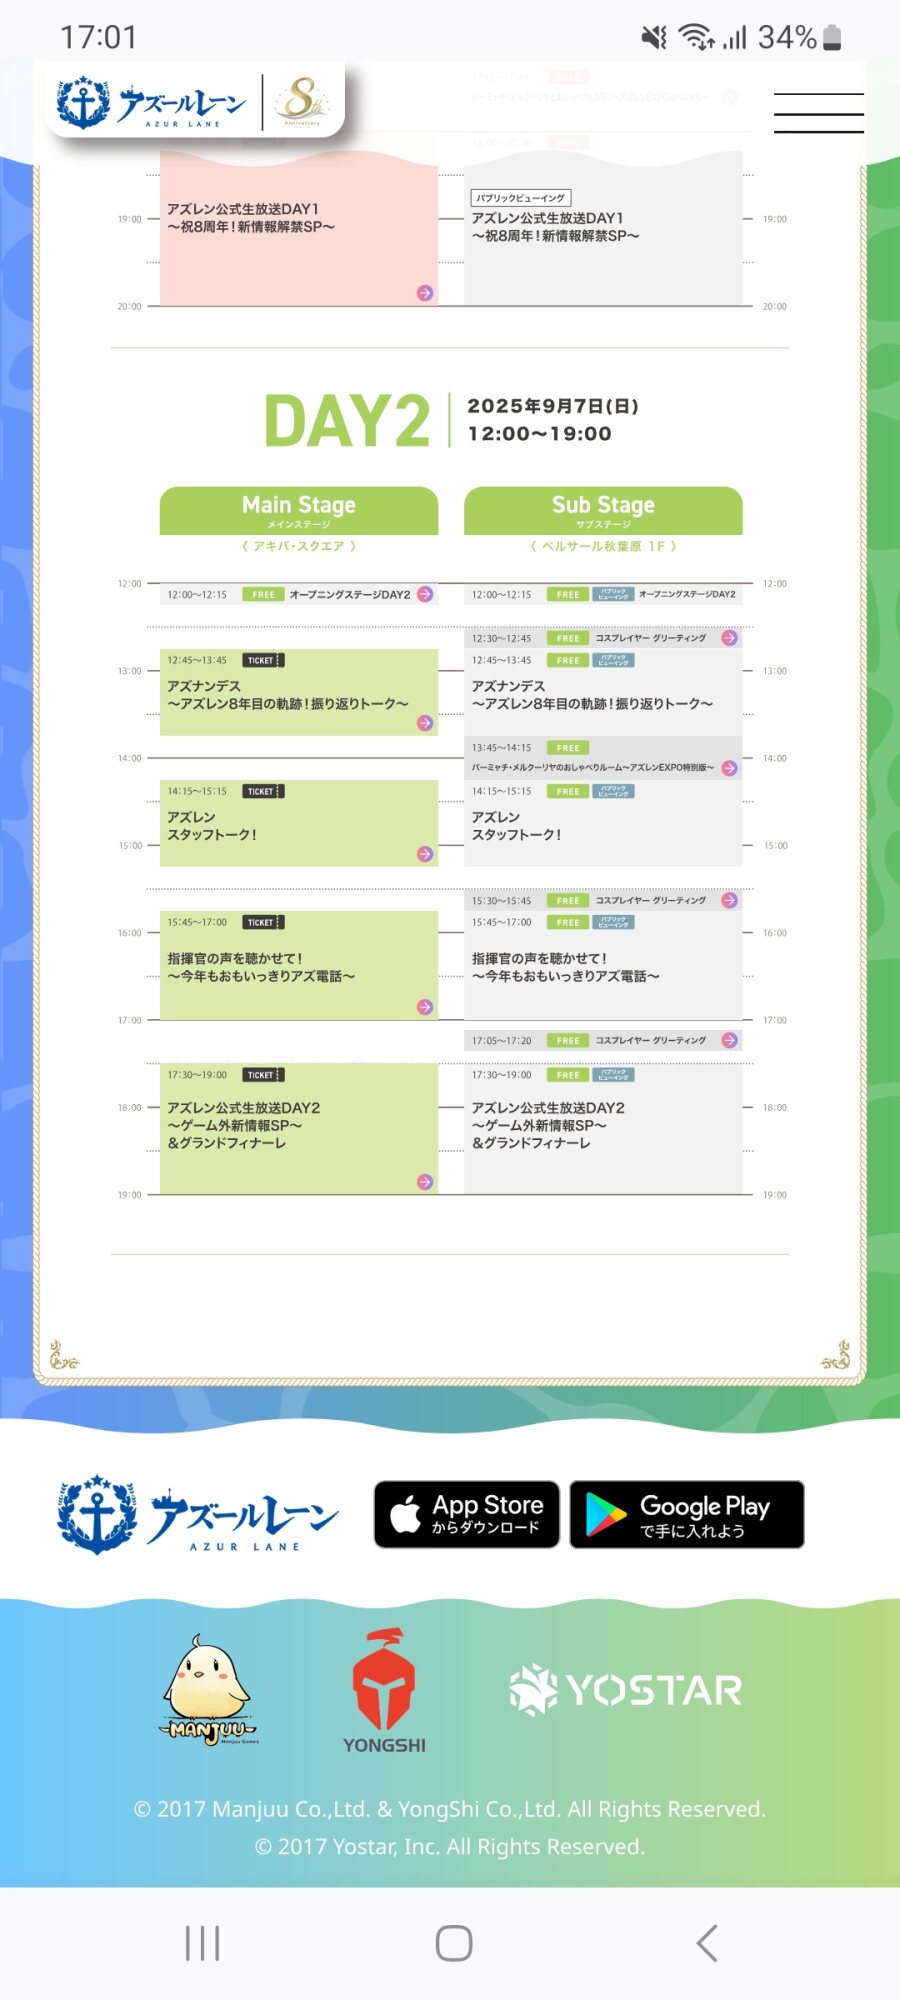Tap the Yongshi logo
Image resolution: width=900 pixels, height=2000 pixels.
click(x=384, y=1691)
